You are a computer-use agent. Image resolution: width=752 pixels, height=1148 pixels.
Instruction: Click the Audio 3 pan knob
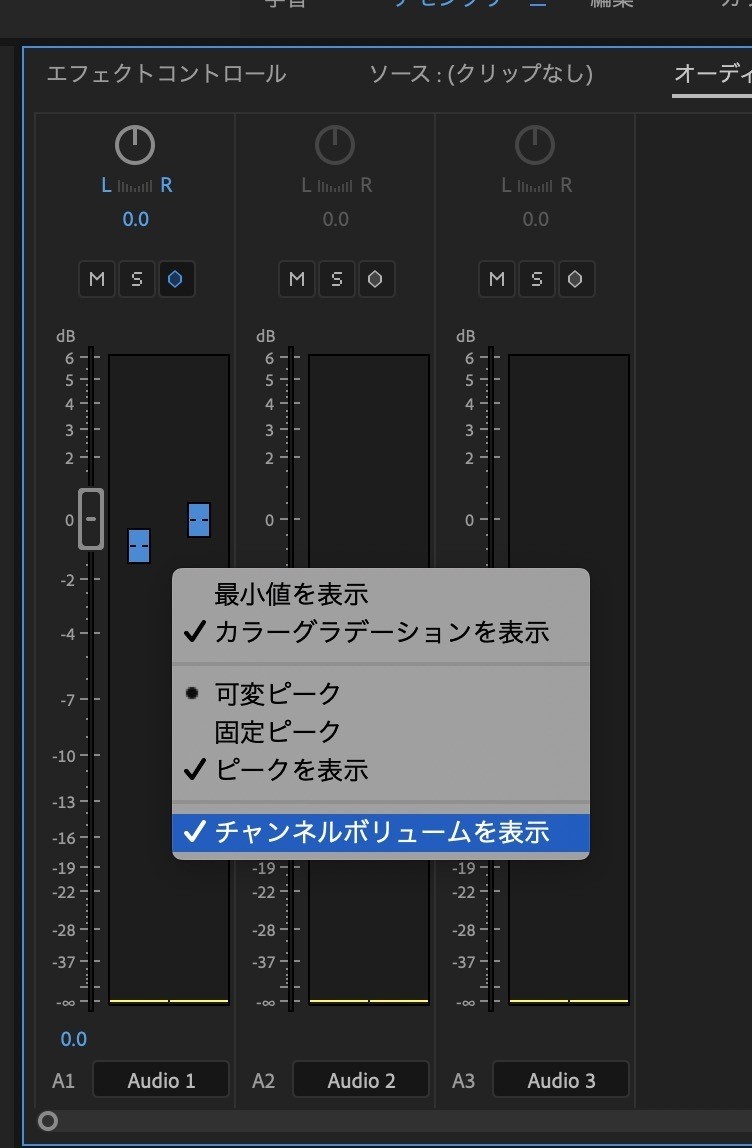(x=535, y=147)
